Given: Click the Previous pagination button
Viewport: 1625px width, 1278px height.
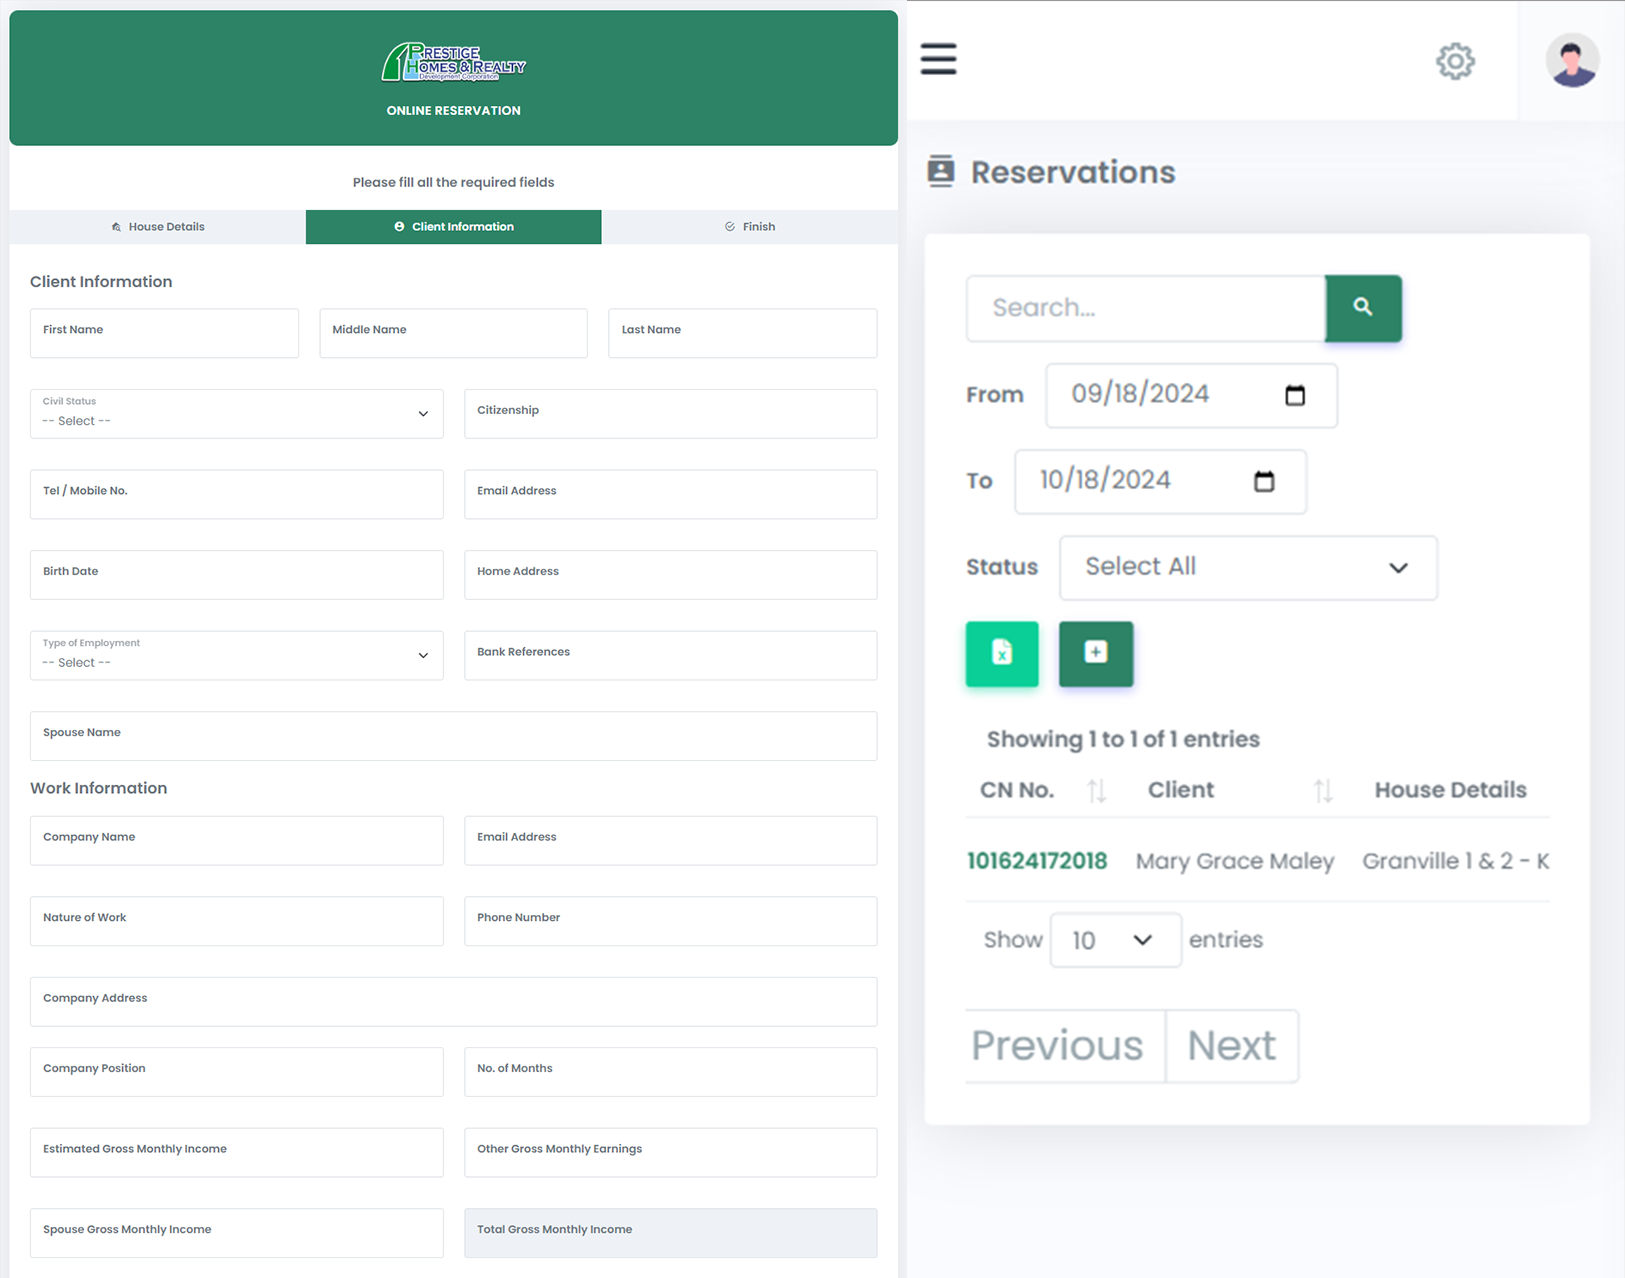Looking at the screenshot, I should click(x=1057, y=1046).
